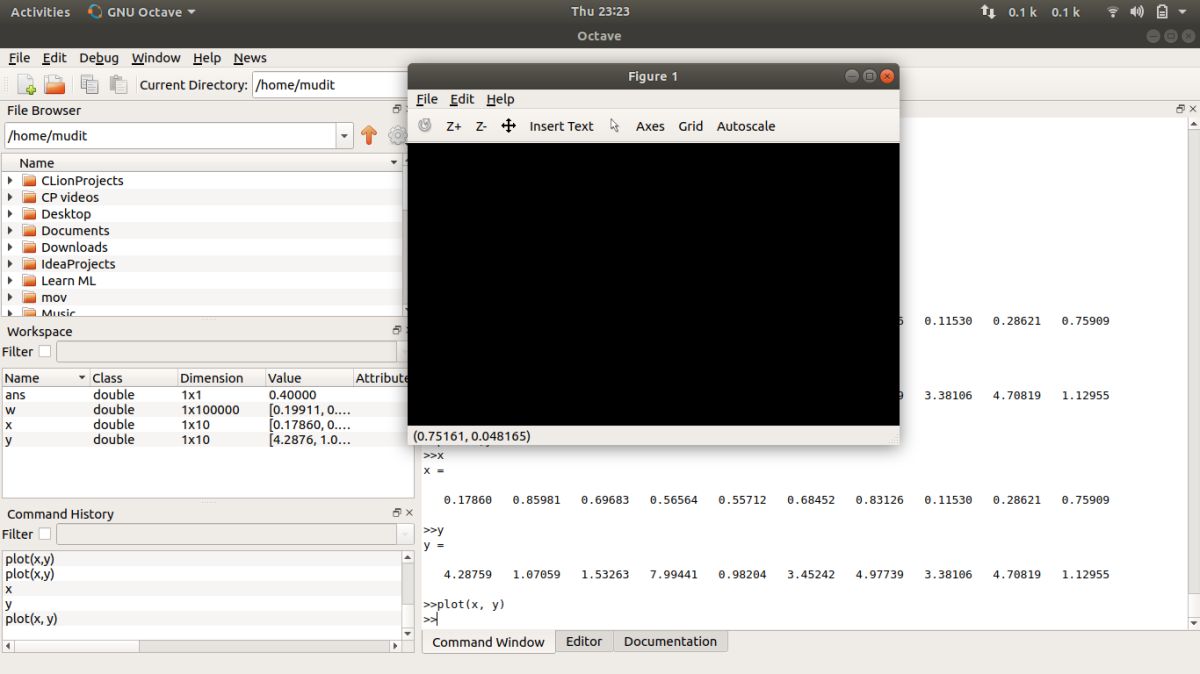This screenshot has height=674, width=1200.
Task: Undock the File Browser panel
Action: click(397, 110)
